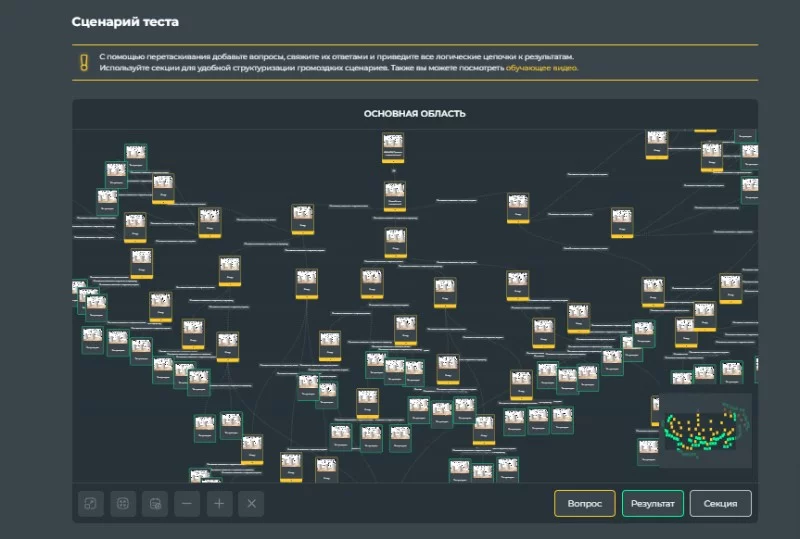Image resolution: width=800 pixels, height=539 pixels.
Task: Add a section with Секция button
Action: pyautogui.click(x=720, y=504)
